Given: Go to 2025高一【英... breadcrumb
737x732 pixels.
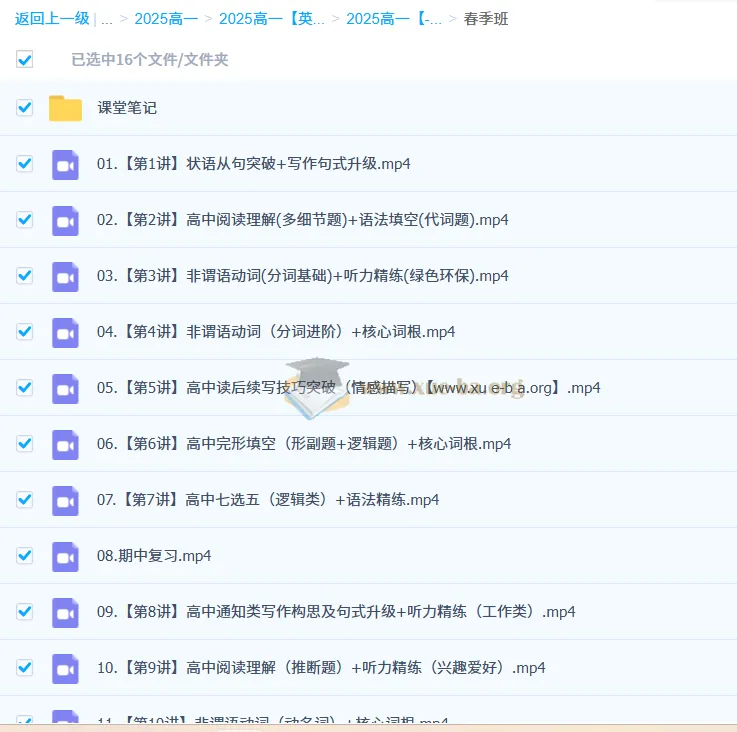Looking at the screenshot, I should [271, 19].
